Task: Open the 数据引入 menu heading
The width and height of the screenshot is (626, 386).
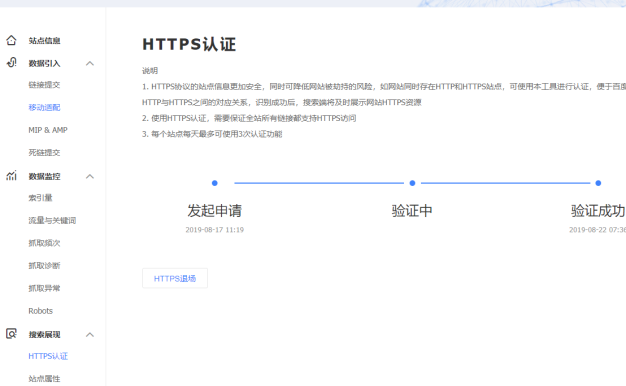Action: point(44,63)
